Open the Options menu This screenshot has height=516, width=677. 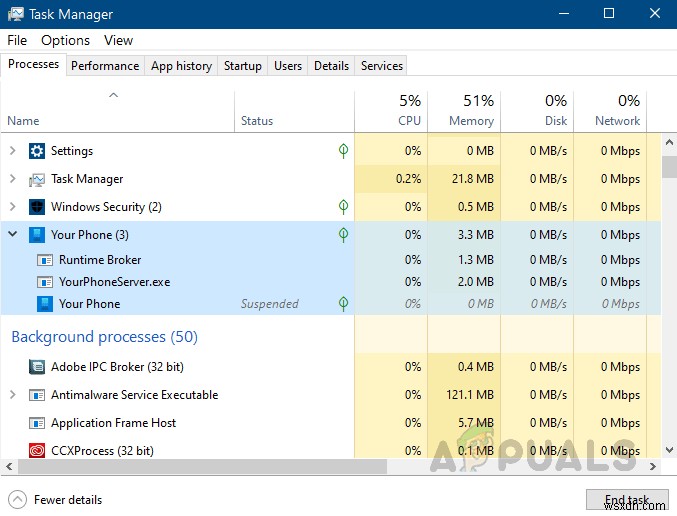[x=65, y=40]
